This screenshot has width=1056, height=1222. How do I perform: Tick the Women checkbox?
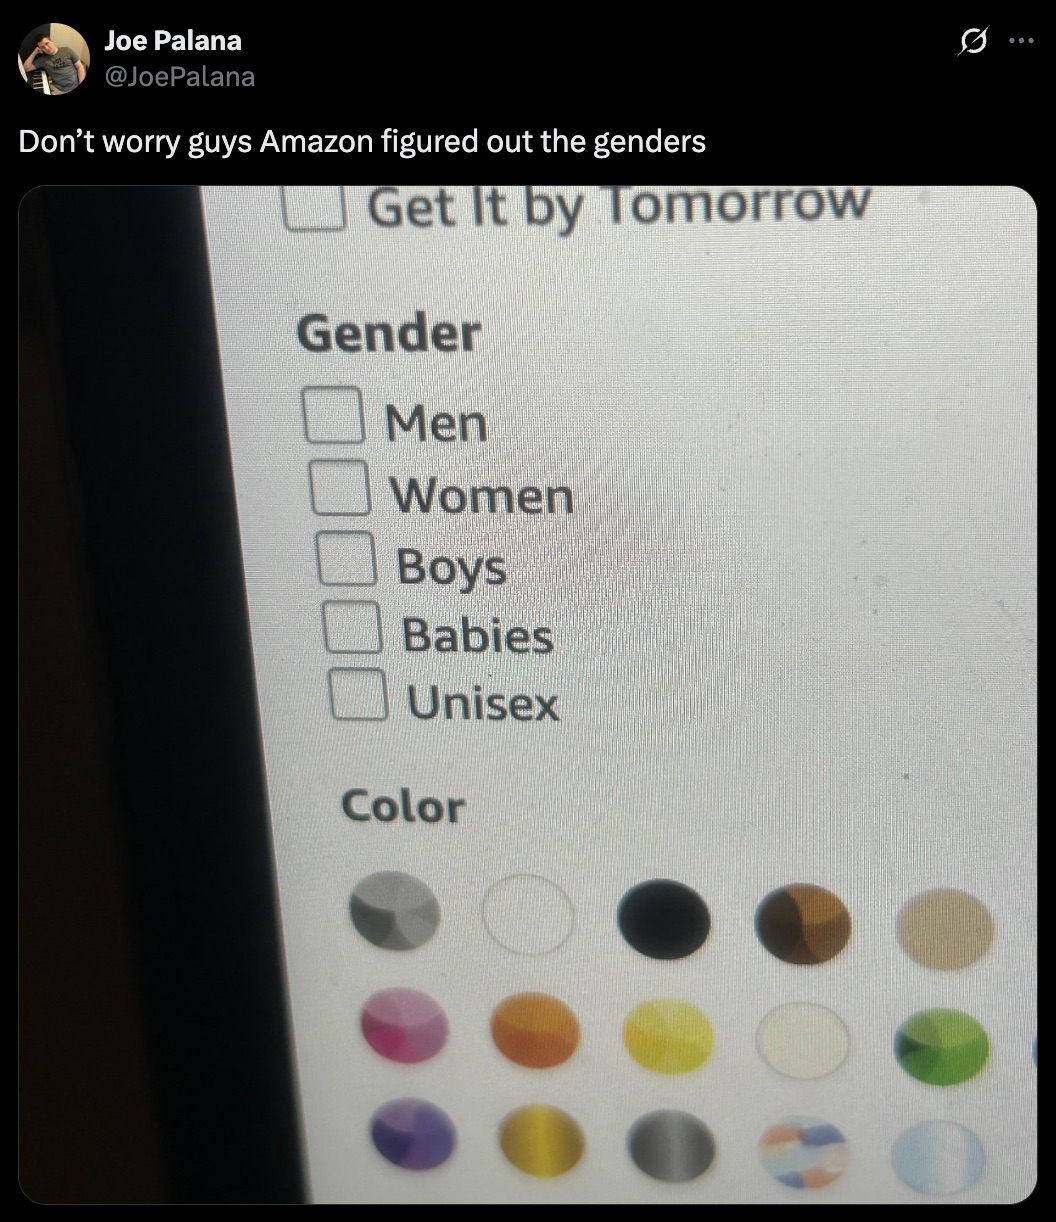coord(340,487)
